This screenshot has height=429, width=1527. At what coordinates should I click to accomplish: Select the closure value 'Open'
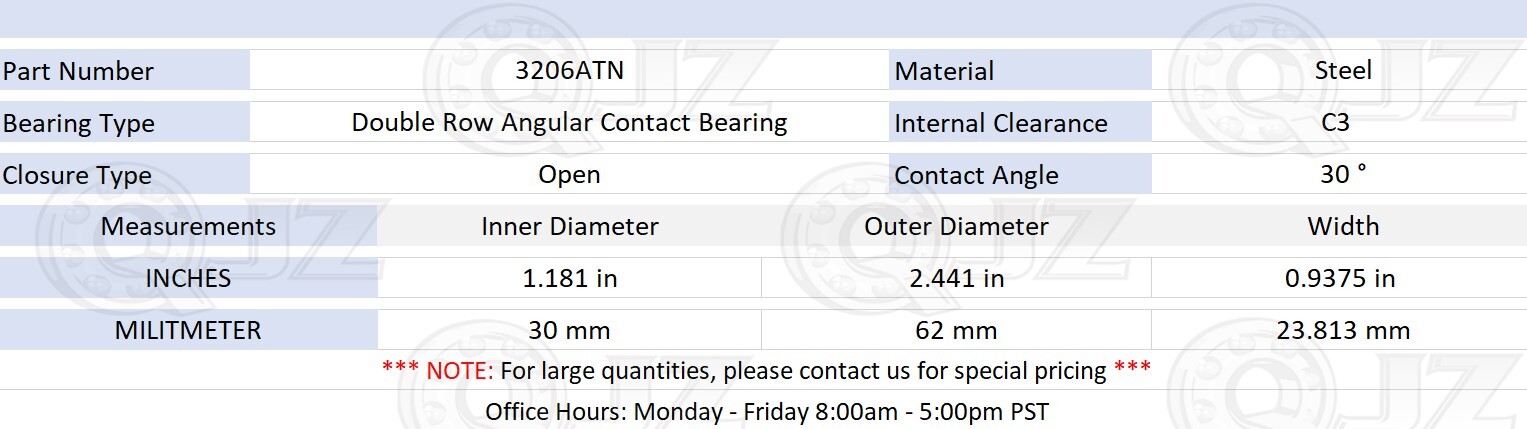pyautogui.click(x=569, y=174)
